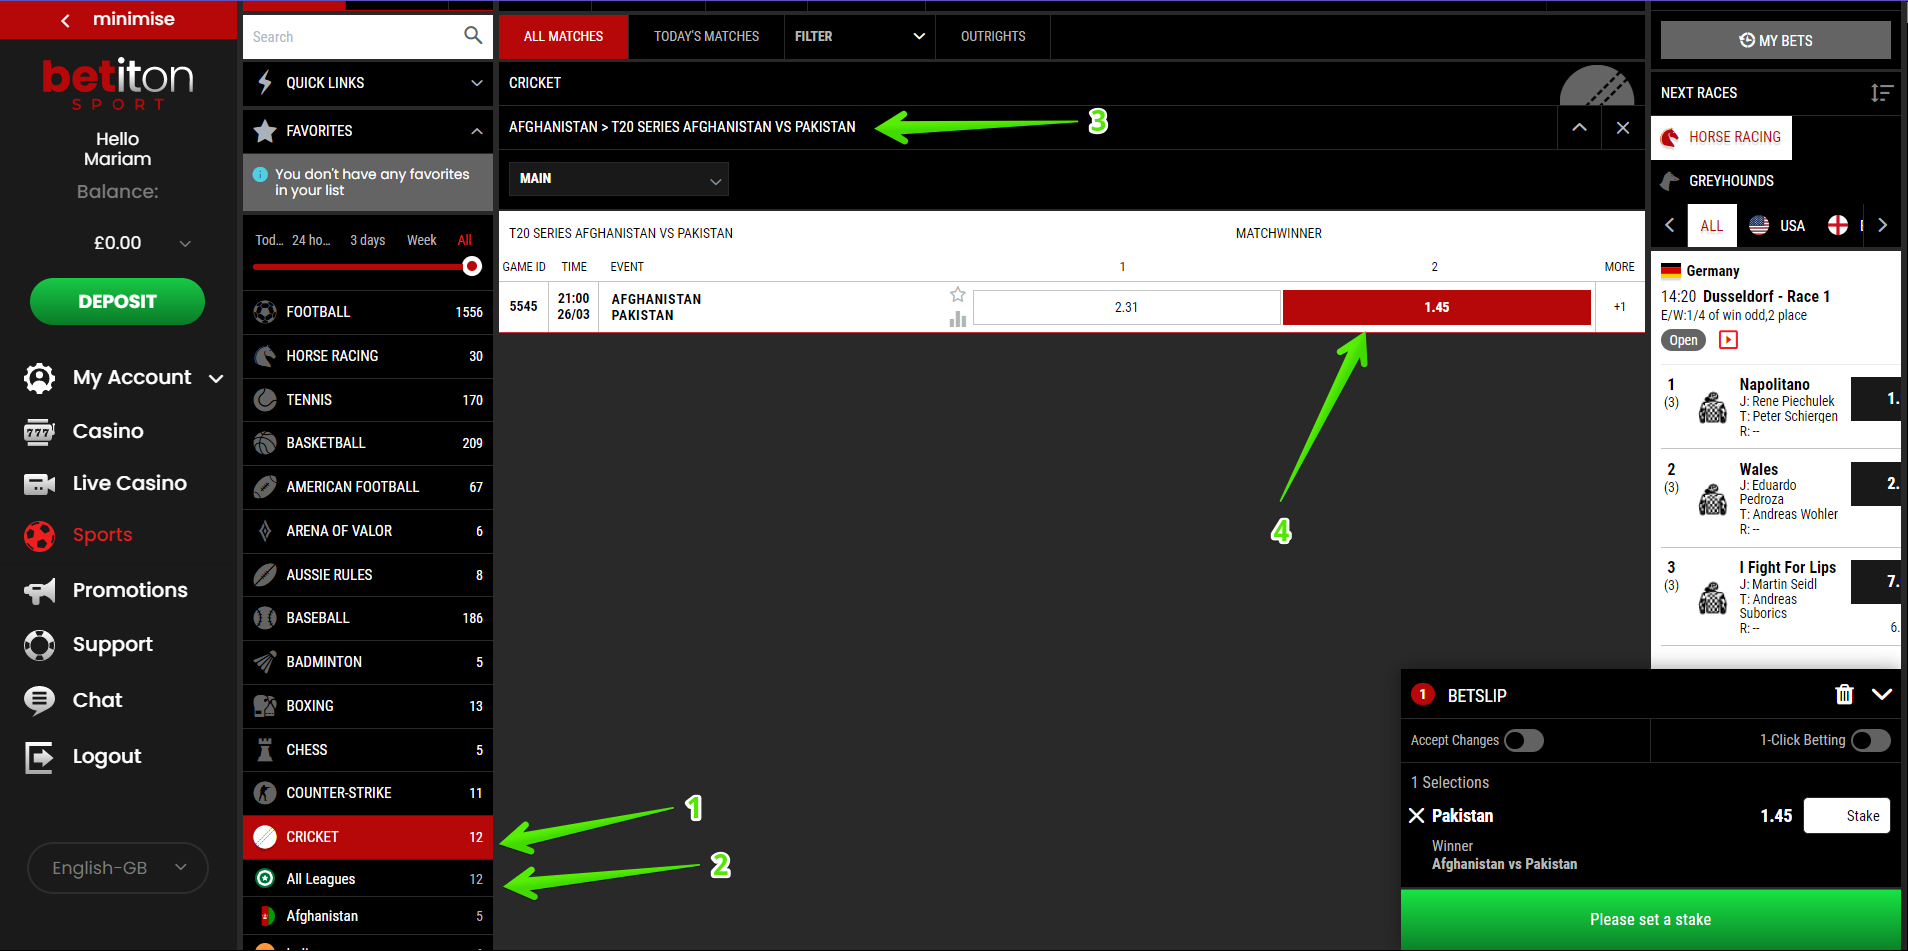The height and width of the screenshot is (951, 1908).
Task: Select the Badminton shuttlecock icon
Action: [265, 662]
